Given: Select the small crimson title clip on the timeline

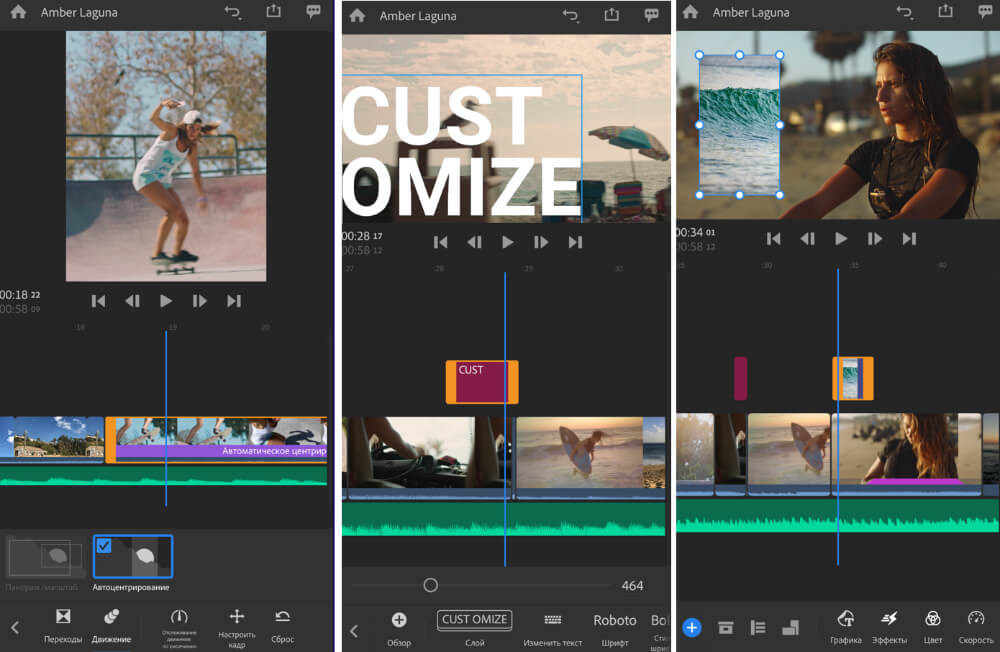Looking at the screenshot, I should click(x=740, y=378).
